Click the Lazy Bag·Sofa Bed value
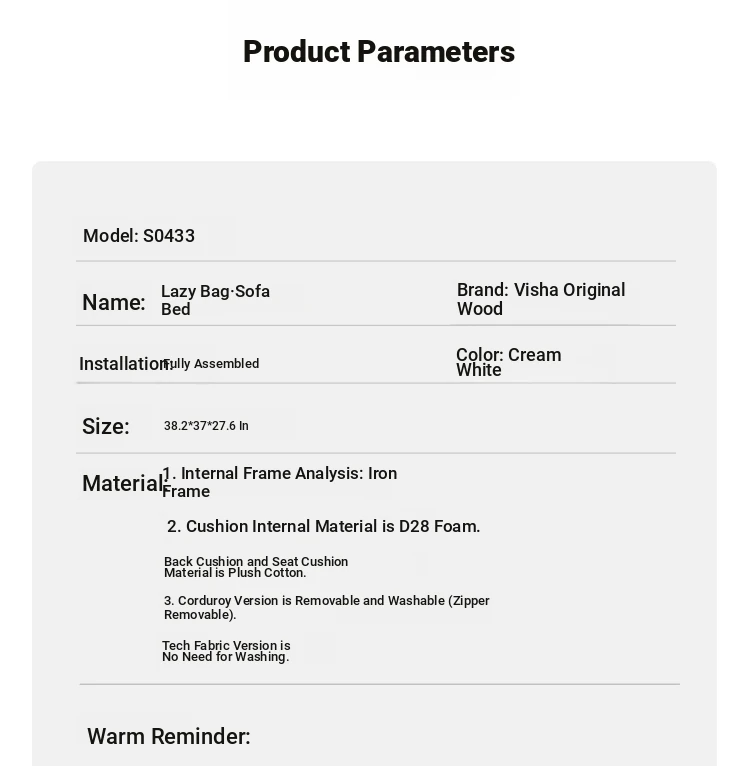Viewport: 750px width, 766px height. [x=215, y=300]
